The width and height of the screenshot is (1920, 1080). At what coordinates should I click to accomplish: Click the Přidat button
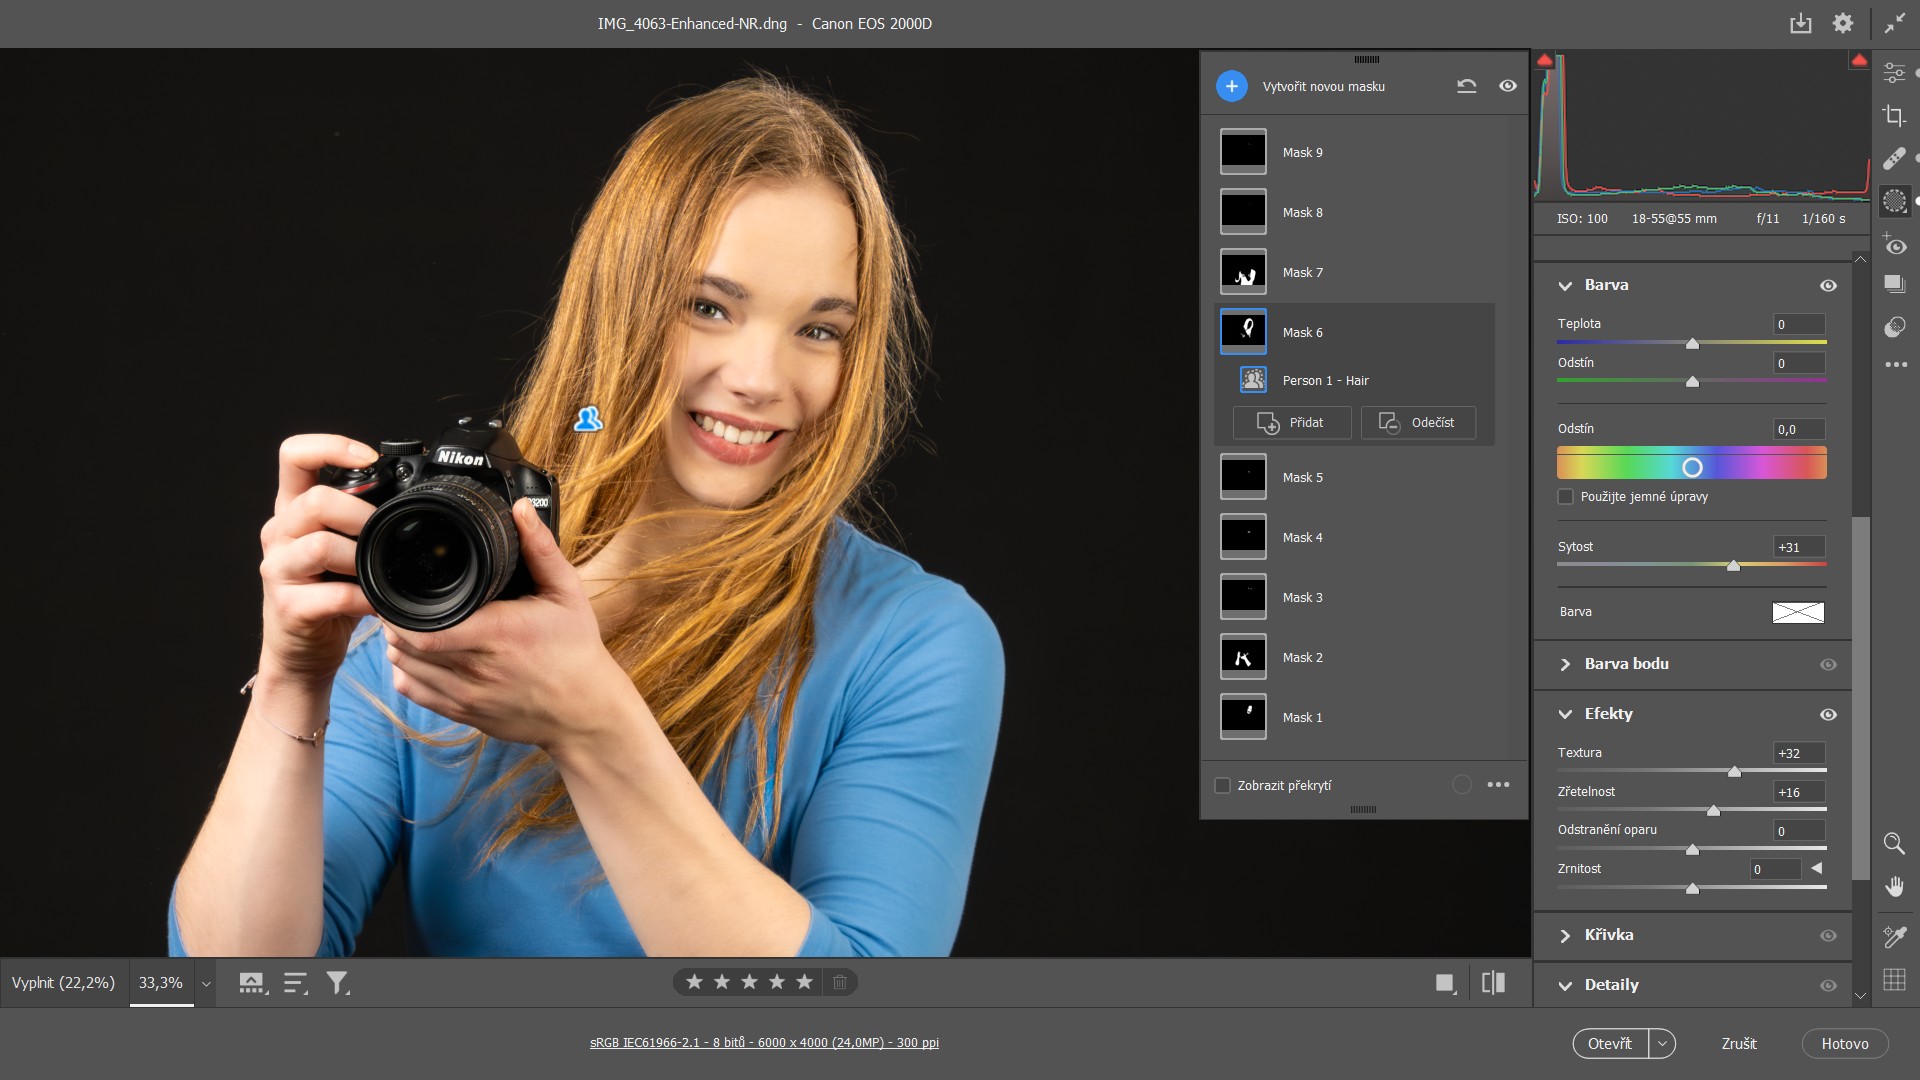pos(1292,423)
